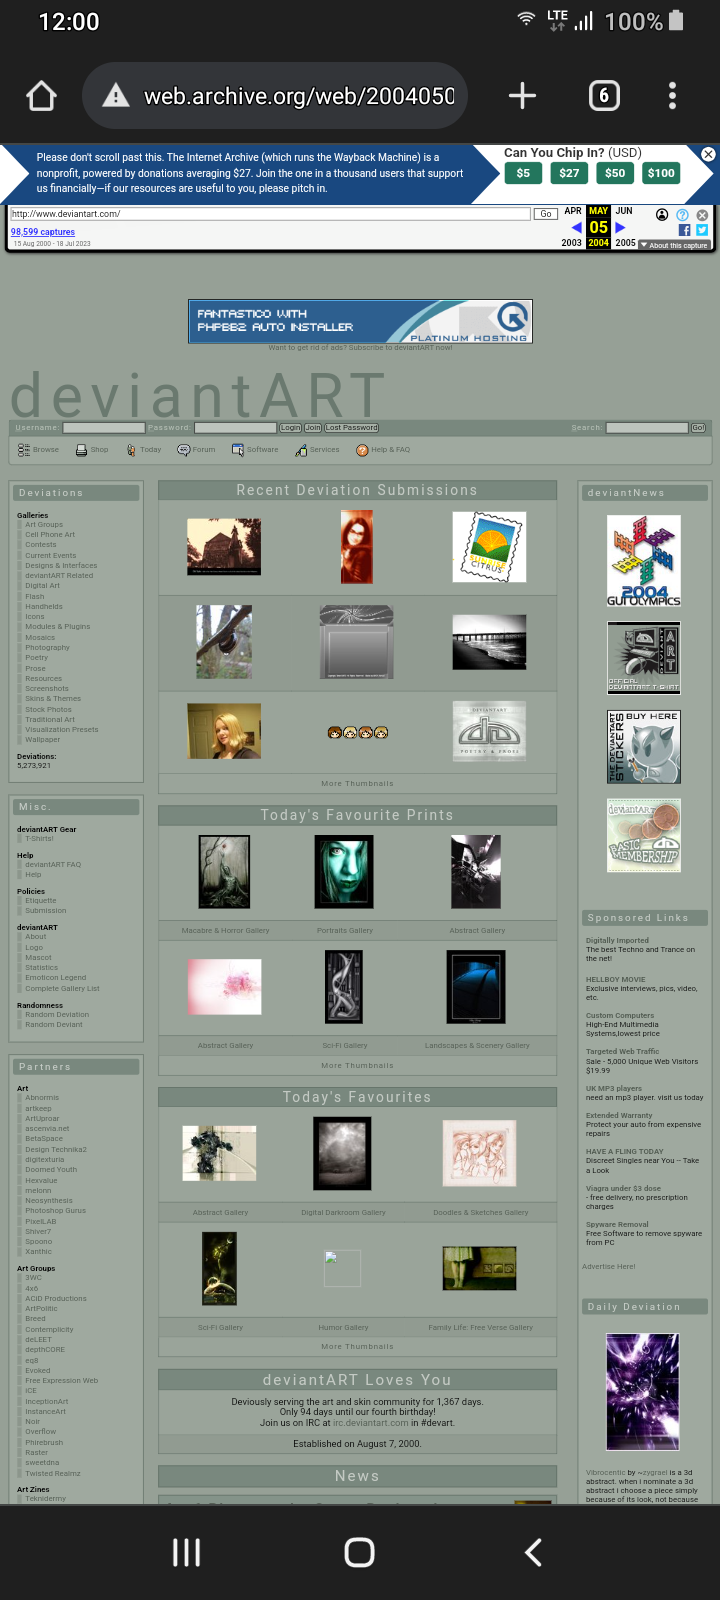Open Digital Art gallery link

43,585
